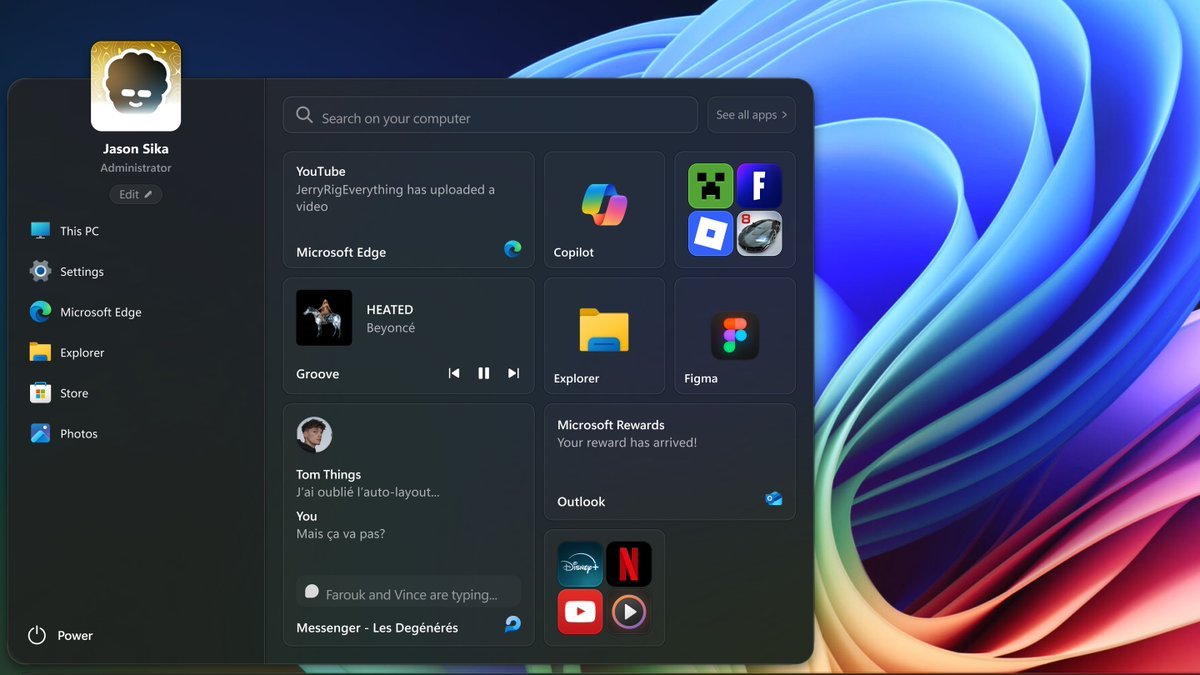Click the Edge logo on YouTube notification
1200x675 pixels.
click(x=513, y=249)
